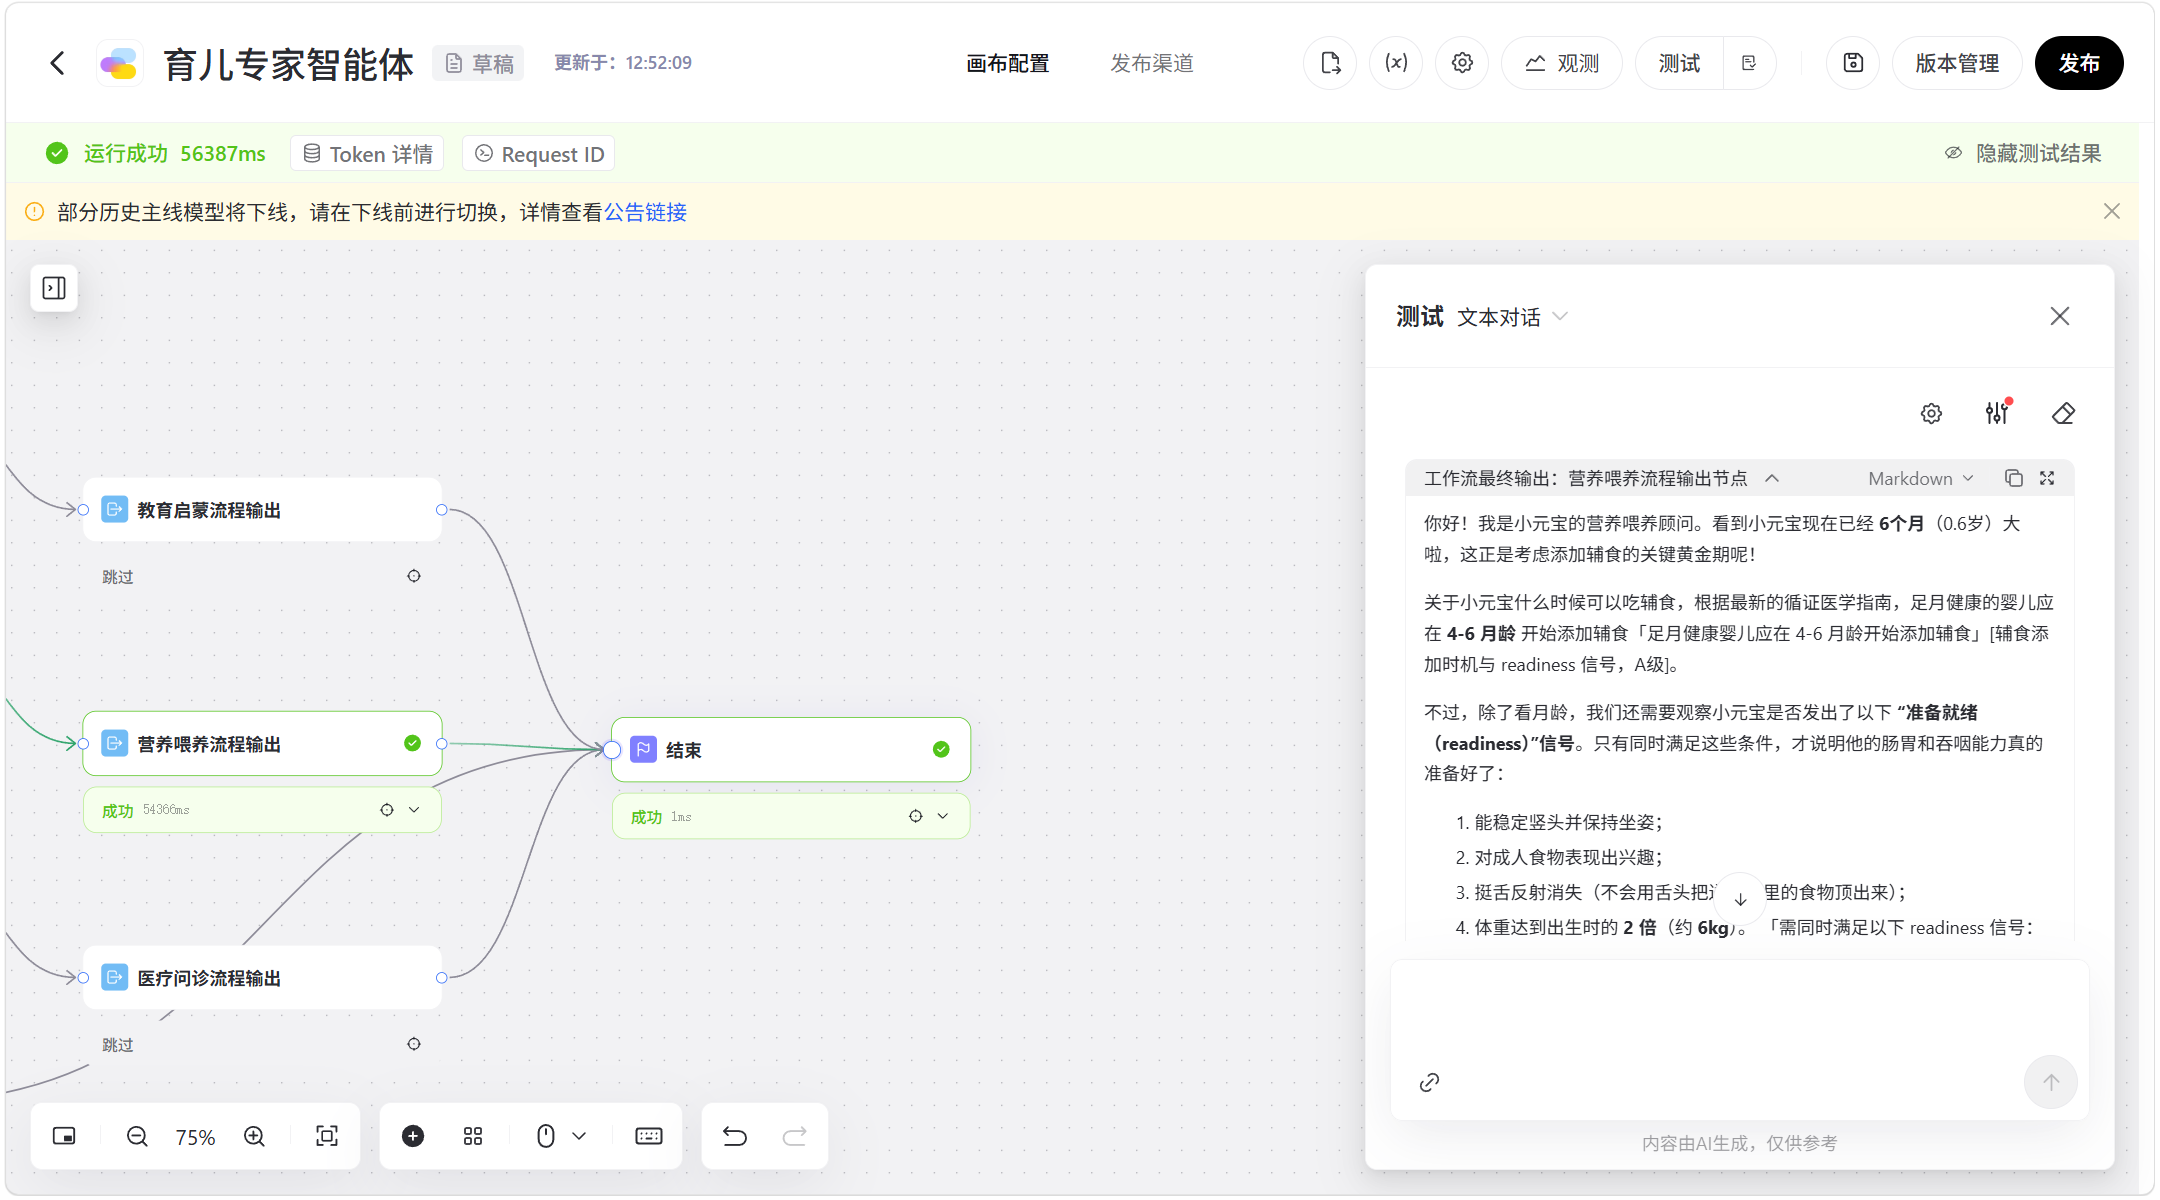Select the 营养喂养流程输出 node
This screenshot has width=2160, height=1200.
click(262, 744)
